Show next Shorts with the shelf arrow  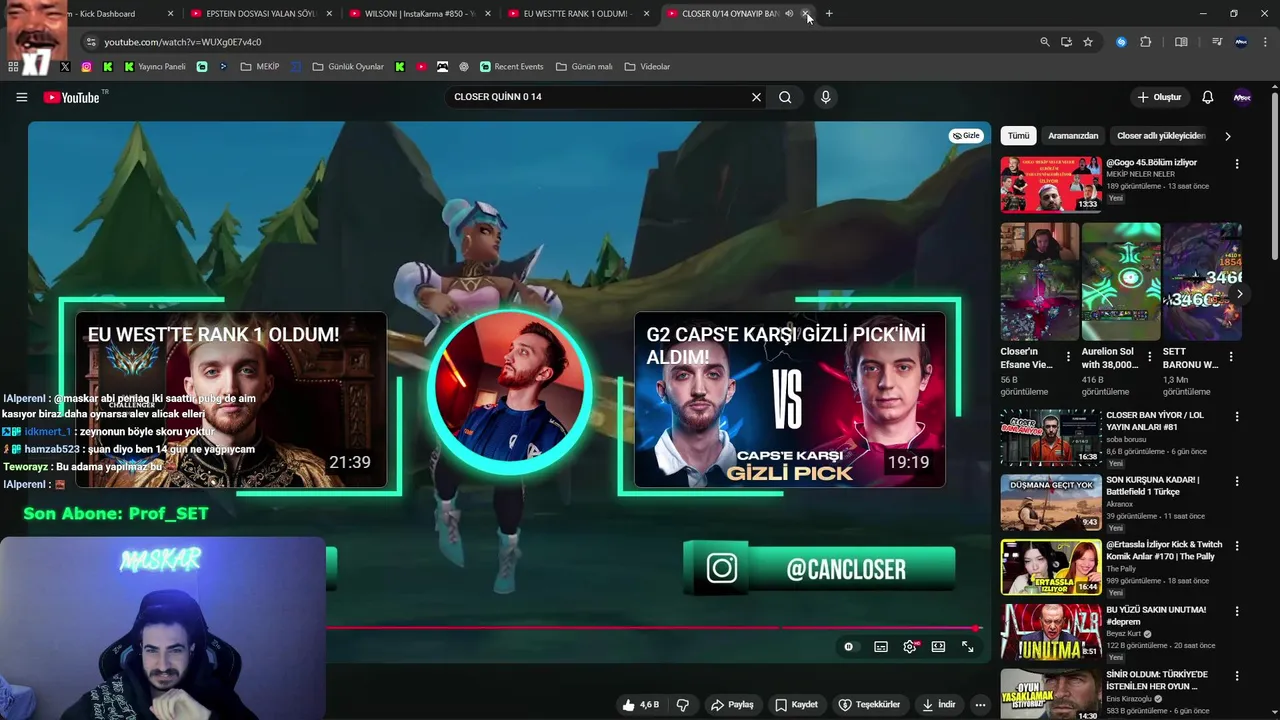click(1239, 294)
